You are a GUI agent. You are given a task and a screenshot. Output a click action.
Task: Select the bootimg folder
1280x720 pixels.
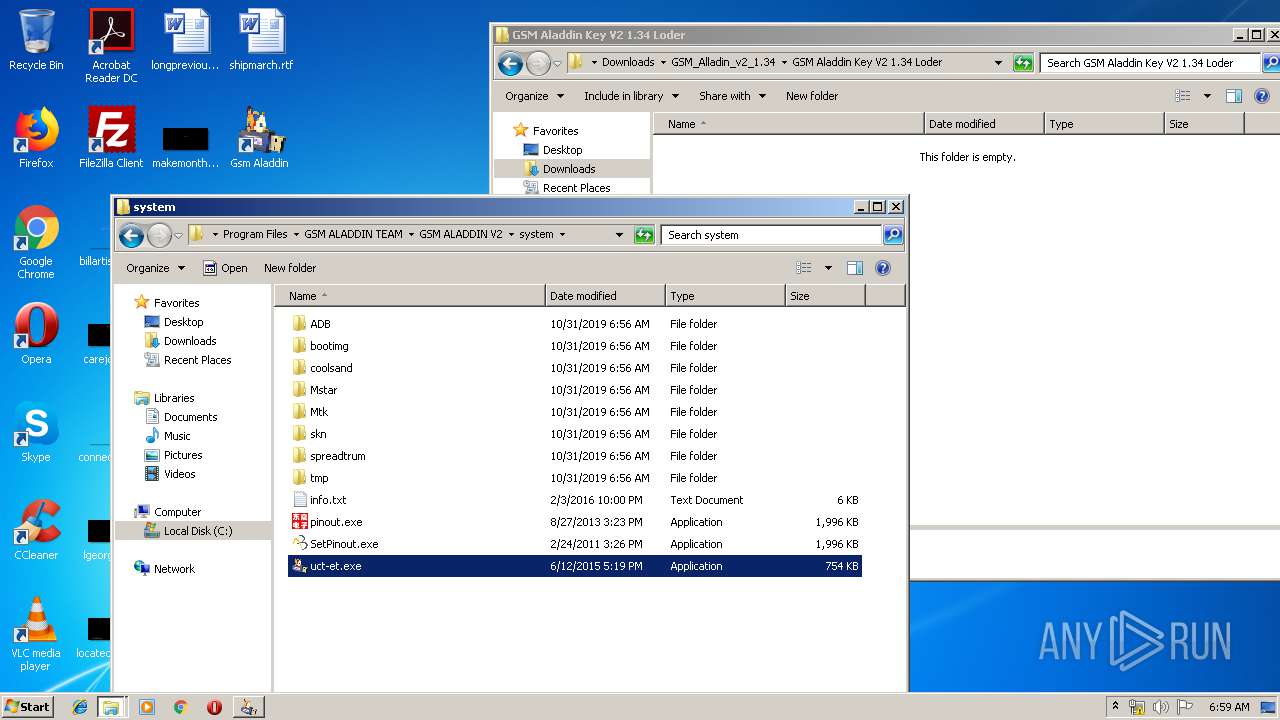tap(575, 346)
